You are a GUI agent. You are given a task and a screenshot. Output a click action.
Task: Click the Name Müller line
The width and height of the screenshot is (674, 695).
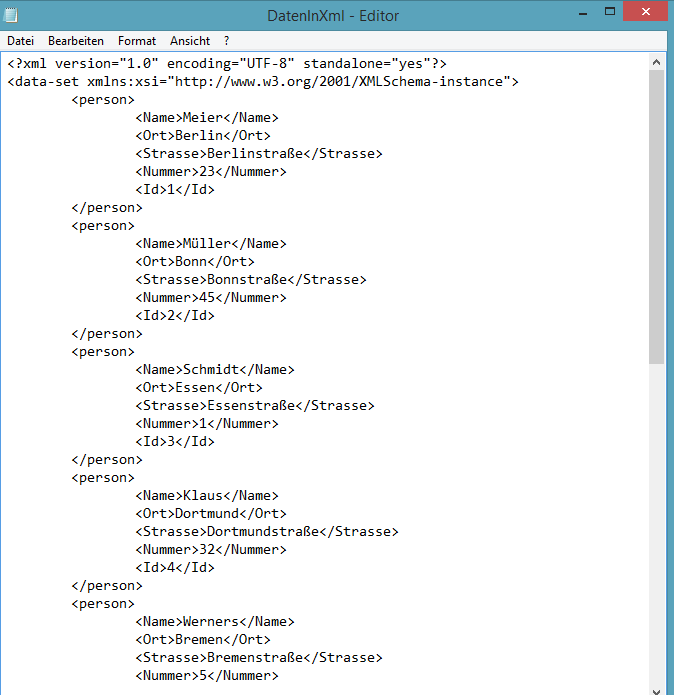[211, 243]
